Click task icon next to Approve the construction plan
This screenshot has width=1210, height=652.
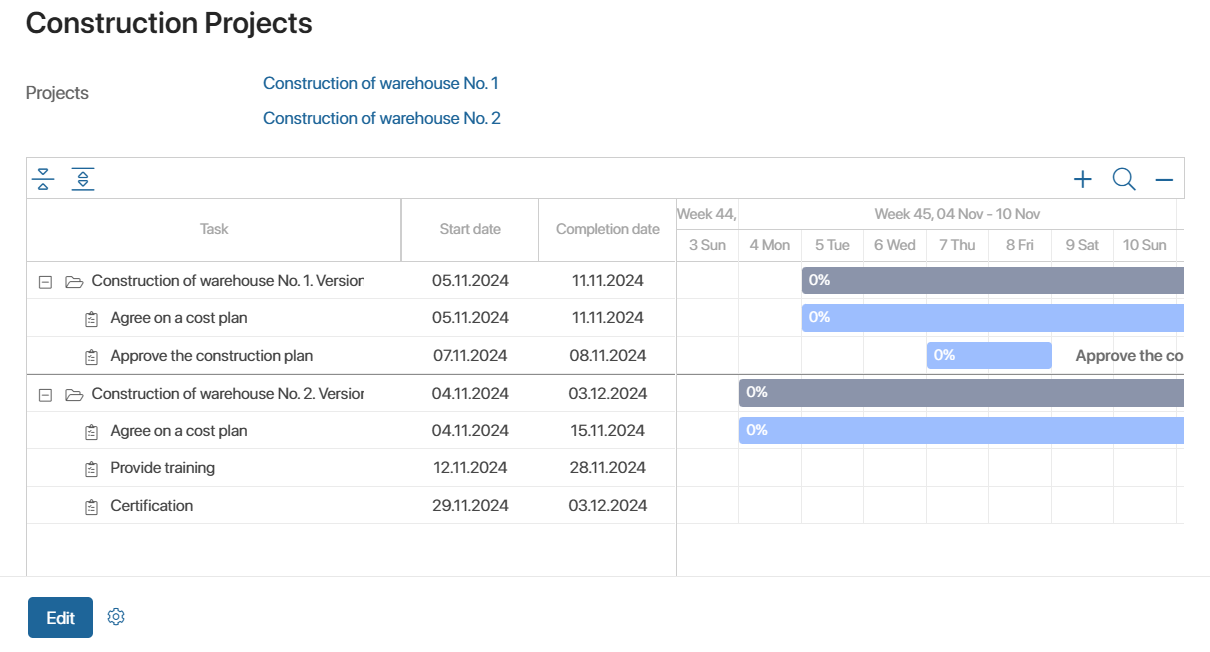click(92, 357)
